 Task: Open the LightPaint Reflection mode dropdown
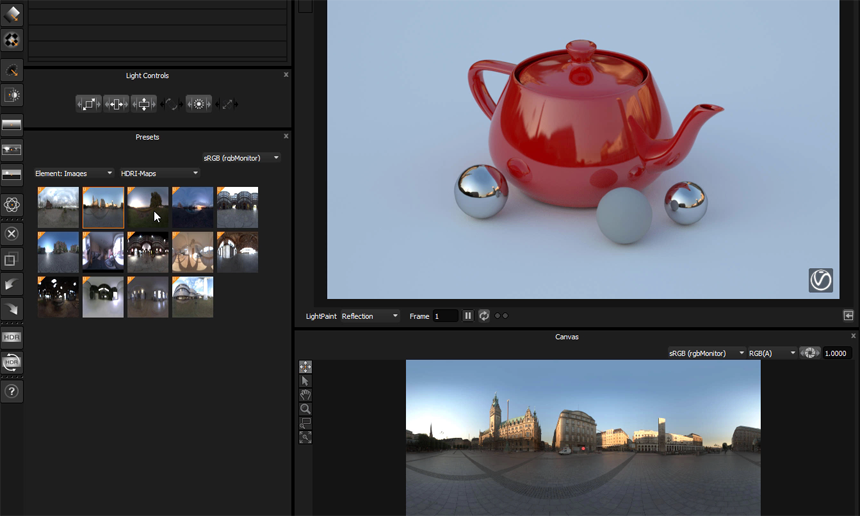tap(370, 316)
